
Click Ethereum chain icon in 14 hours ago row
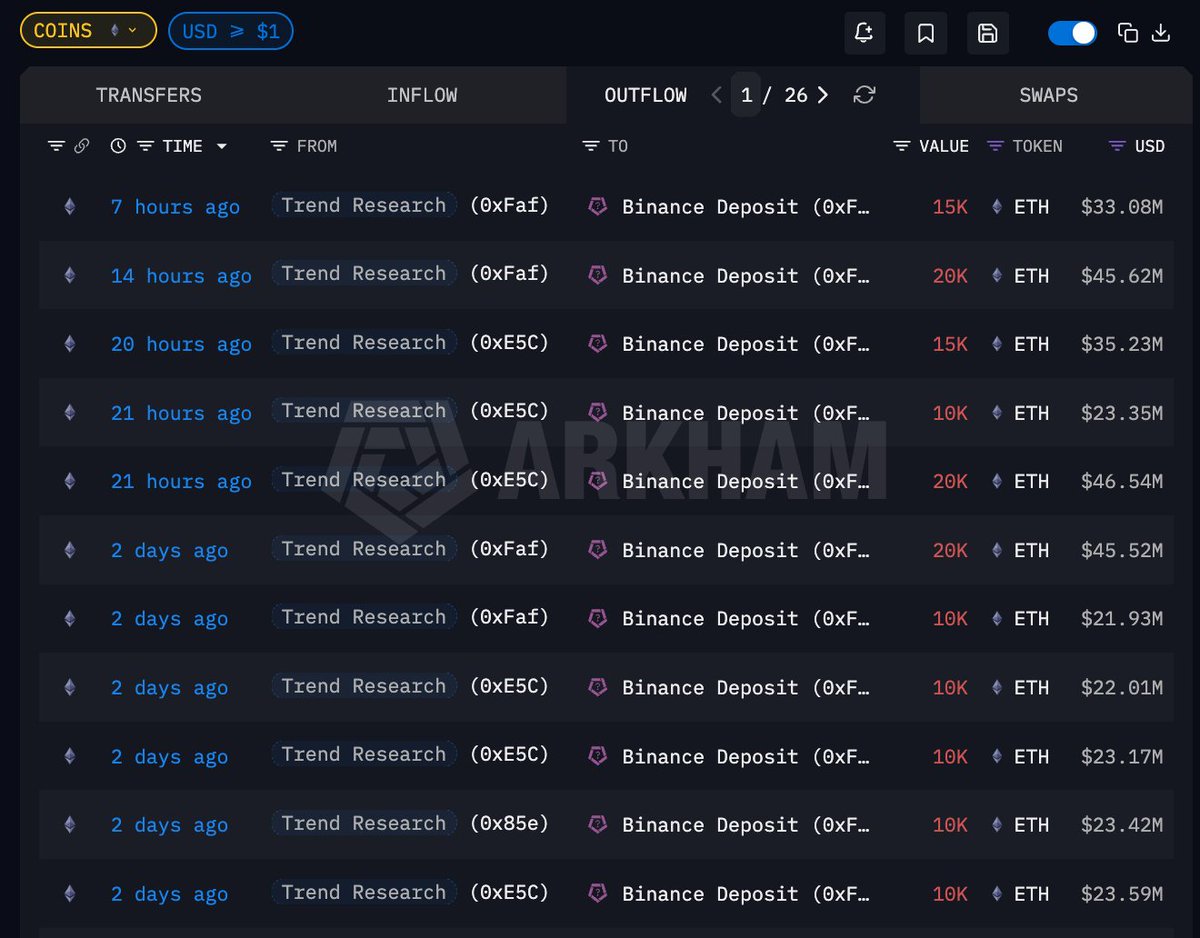[x=69, y=276]
